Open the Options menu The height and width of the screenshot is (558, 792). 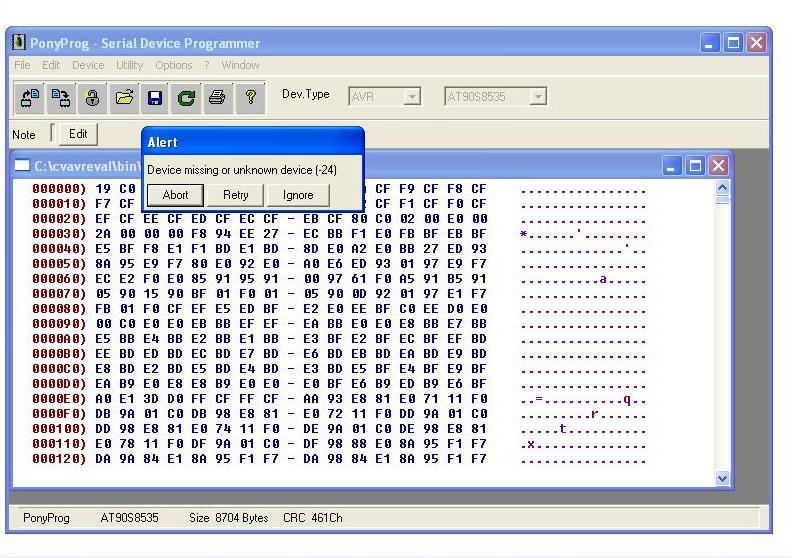pyautogui.click(x=174, y=65)
